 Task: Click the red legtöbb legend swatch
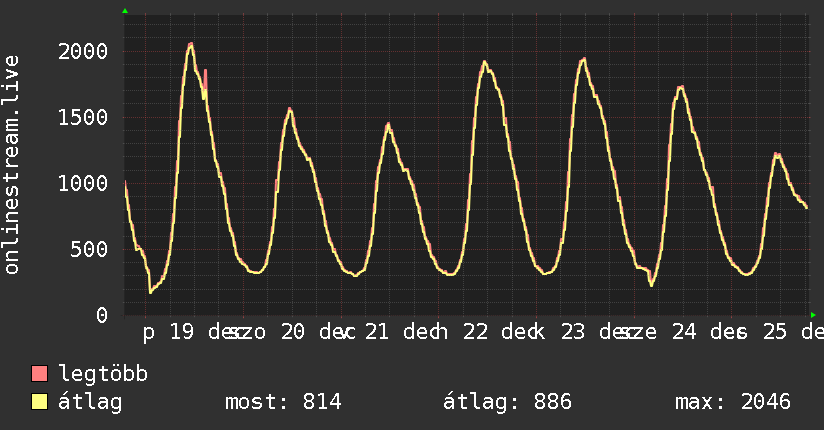pyautogui.click(x=40, y=374)
